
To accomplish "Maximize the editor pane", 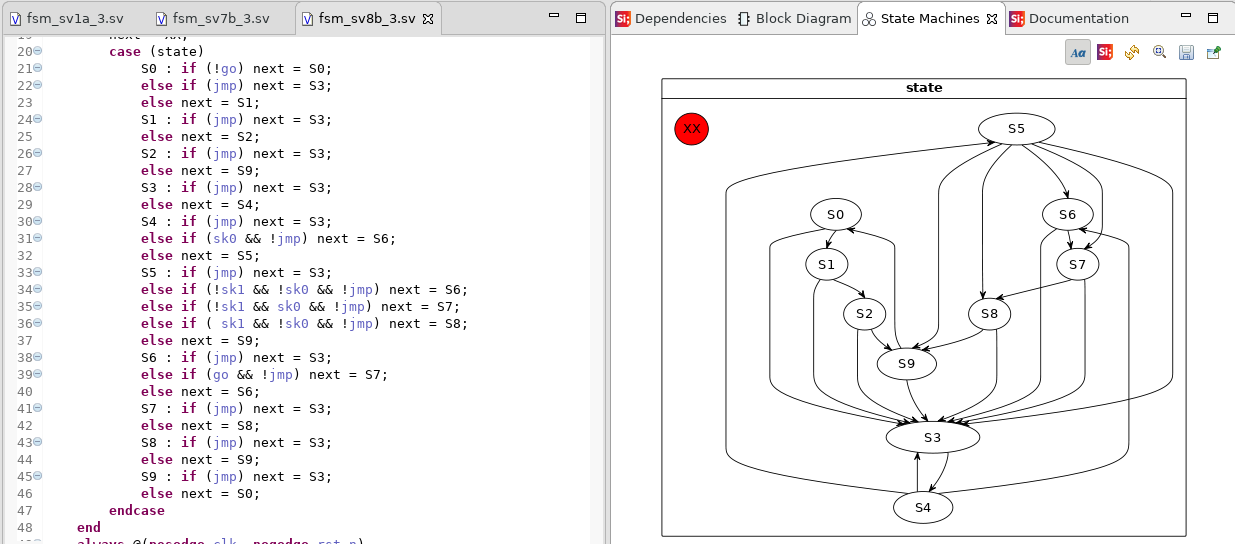I will [581, 18].
